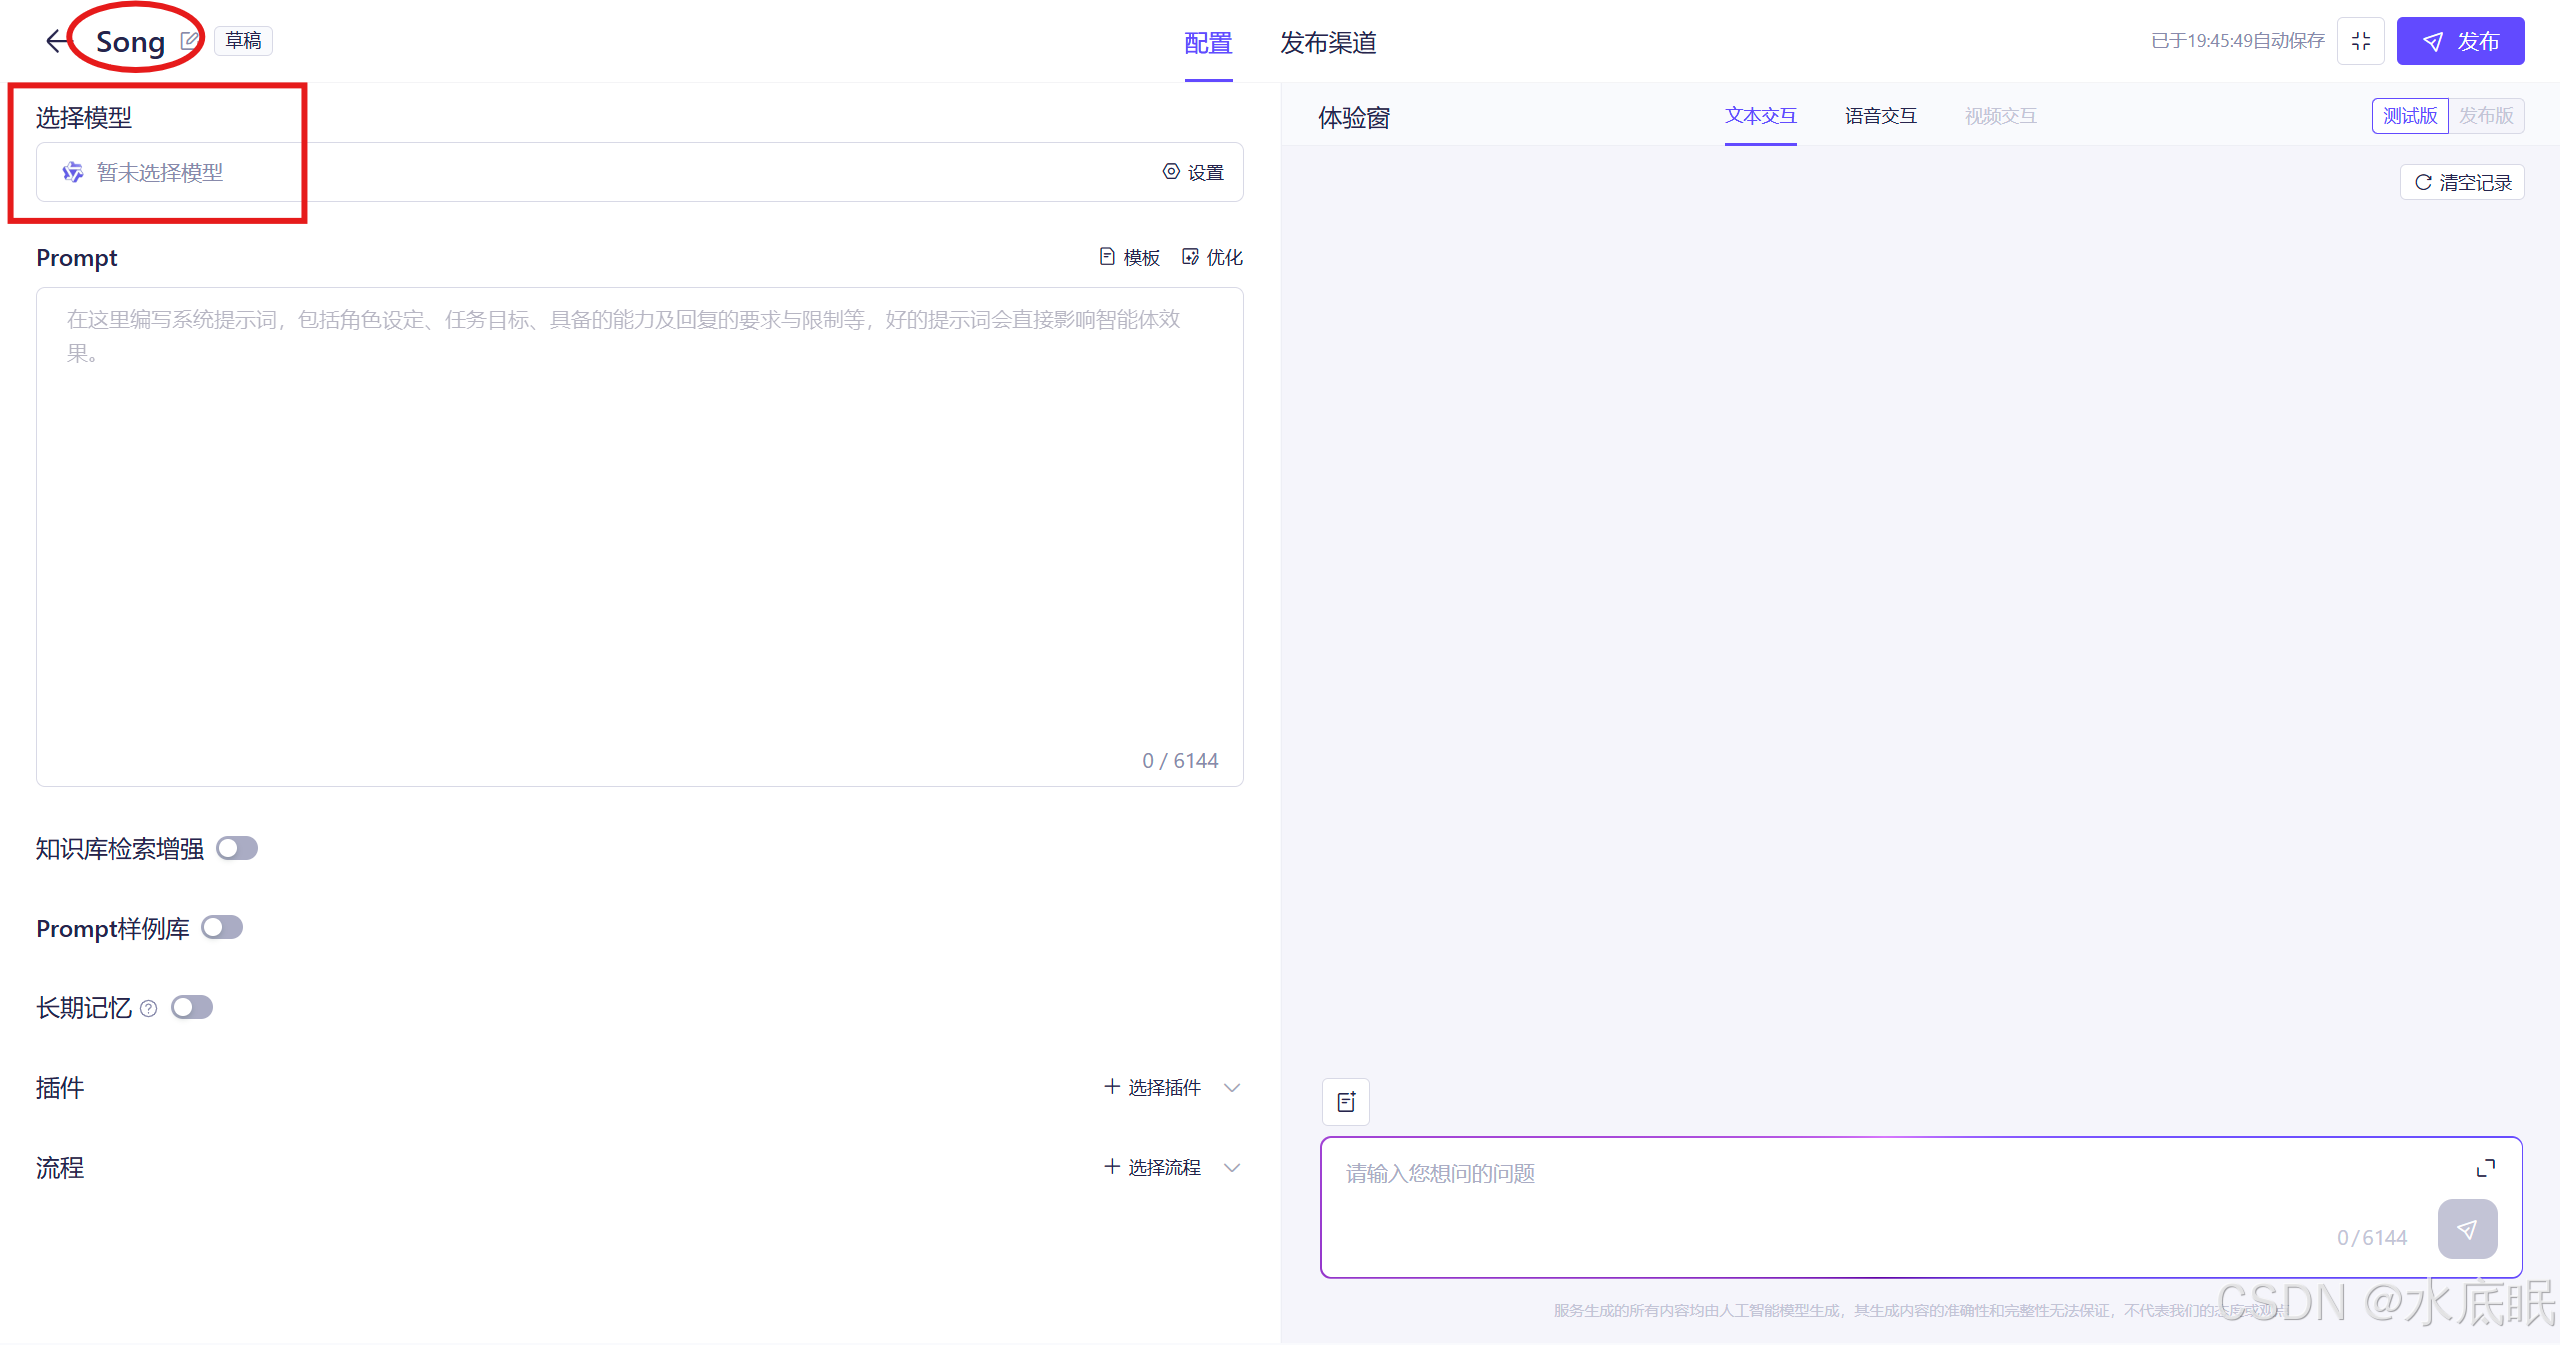Click the fullscreen collapse icon
The height and width of the screenshot is (1345, 2560).
click(x=2360, y=41)
